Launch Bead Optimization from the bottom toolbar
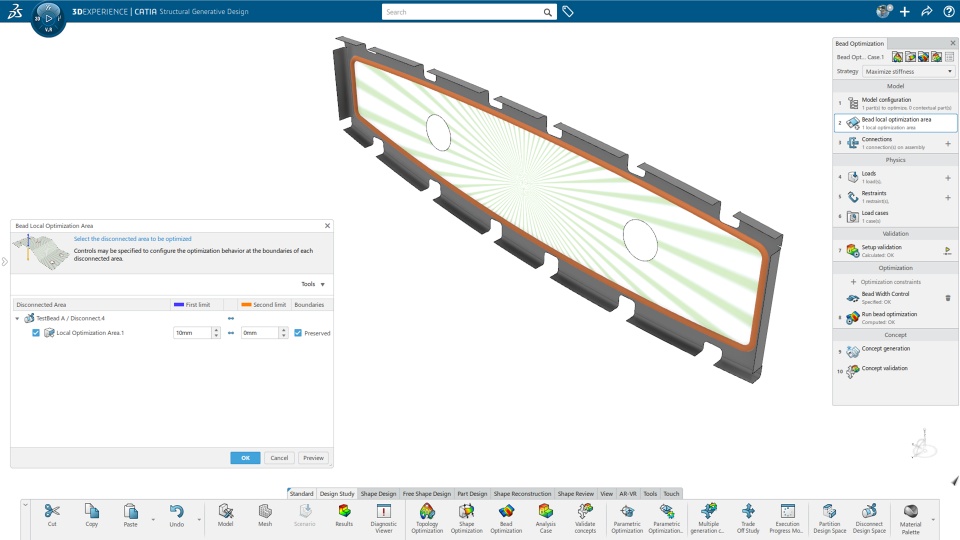 [x=506, y=518]
